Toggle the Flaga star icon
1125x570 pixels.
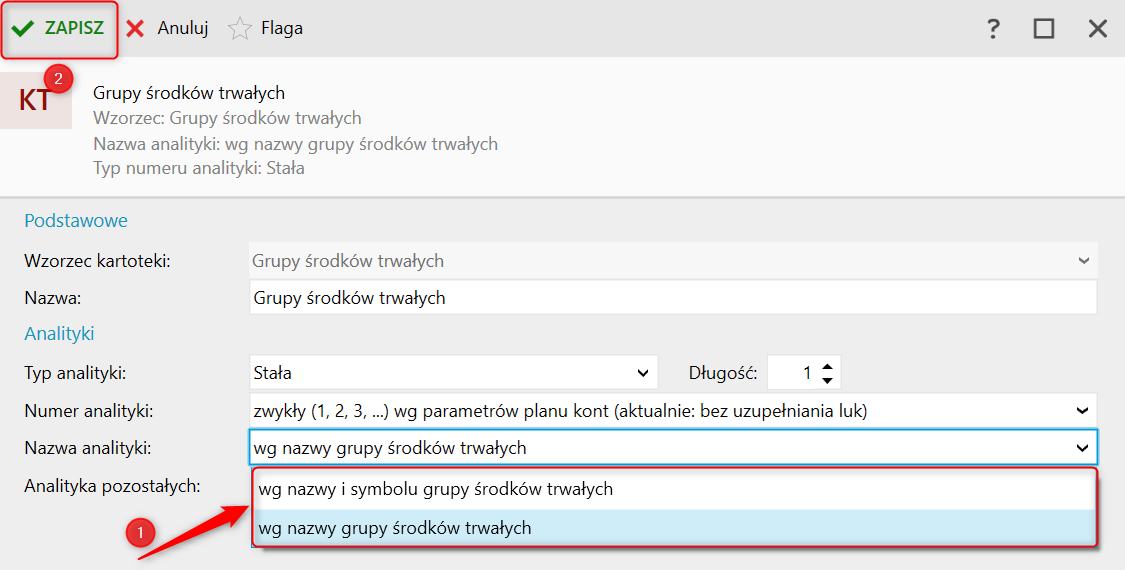[240, 29]
